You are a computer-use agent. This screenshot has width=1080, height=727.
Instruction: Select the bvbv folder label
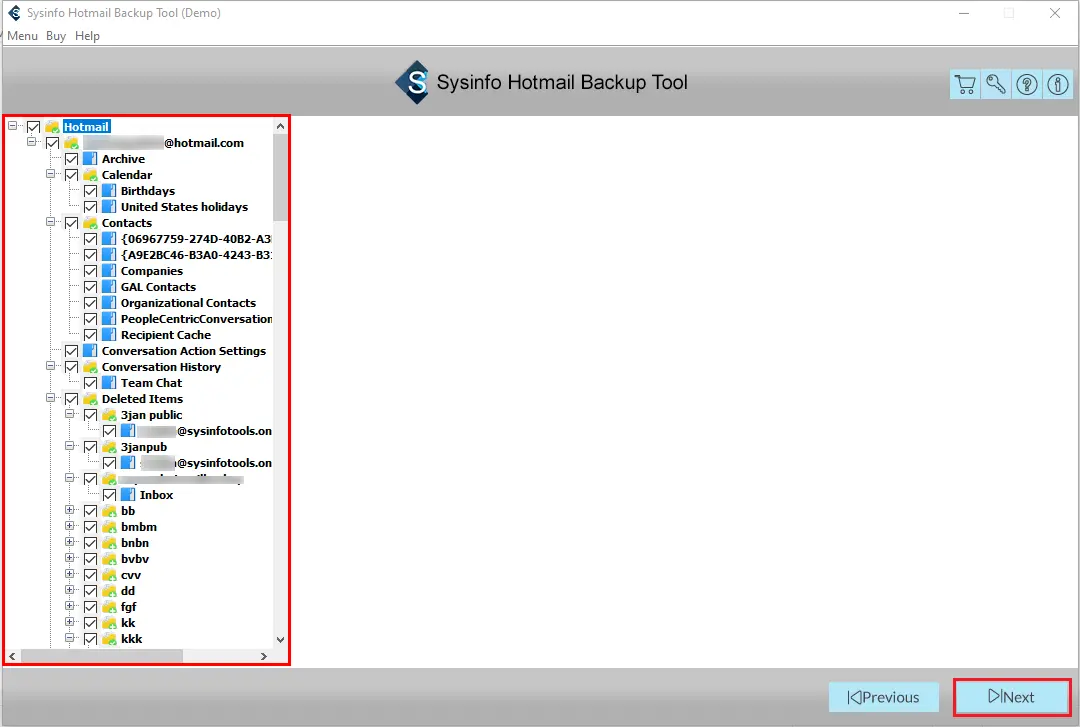click(x=135, y=559)
